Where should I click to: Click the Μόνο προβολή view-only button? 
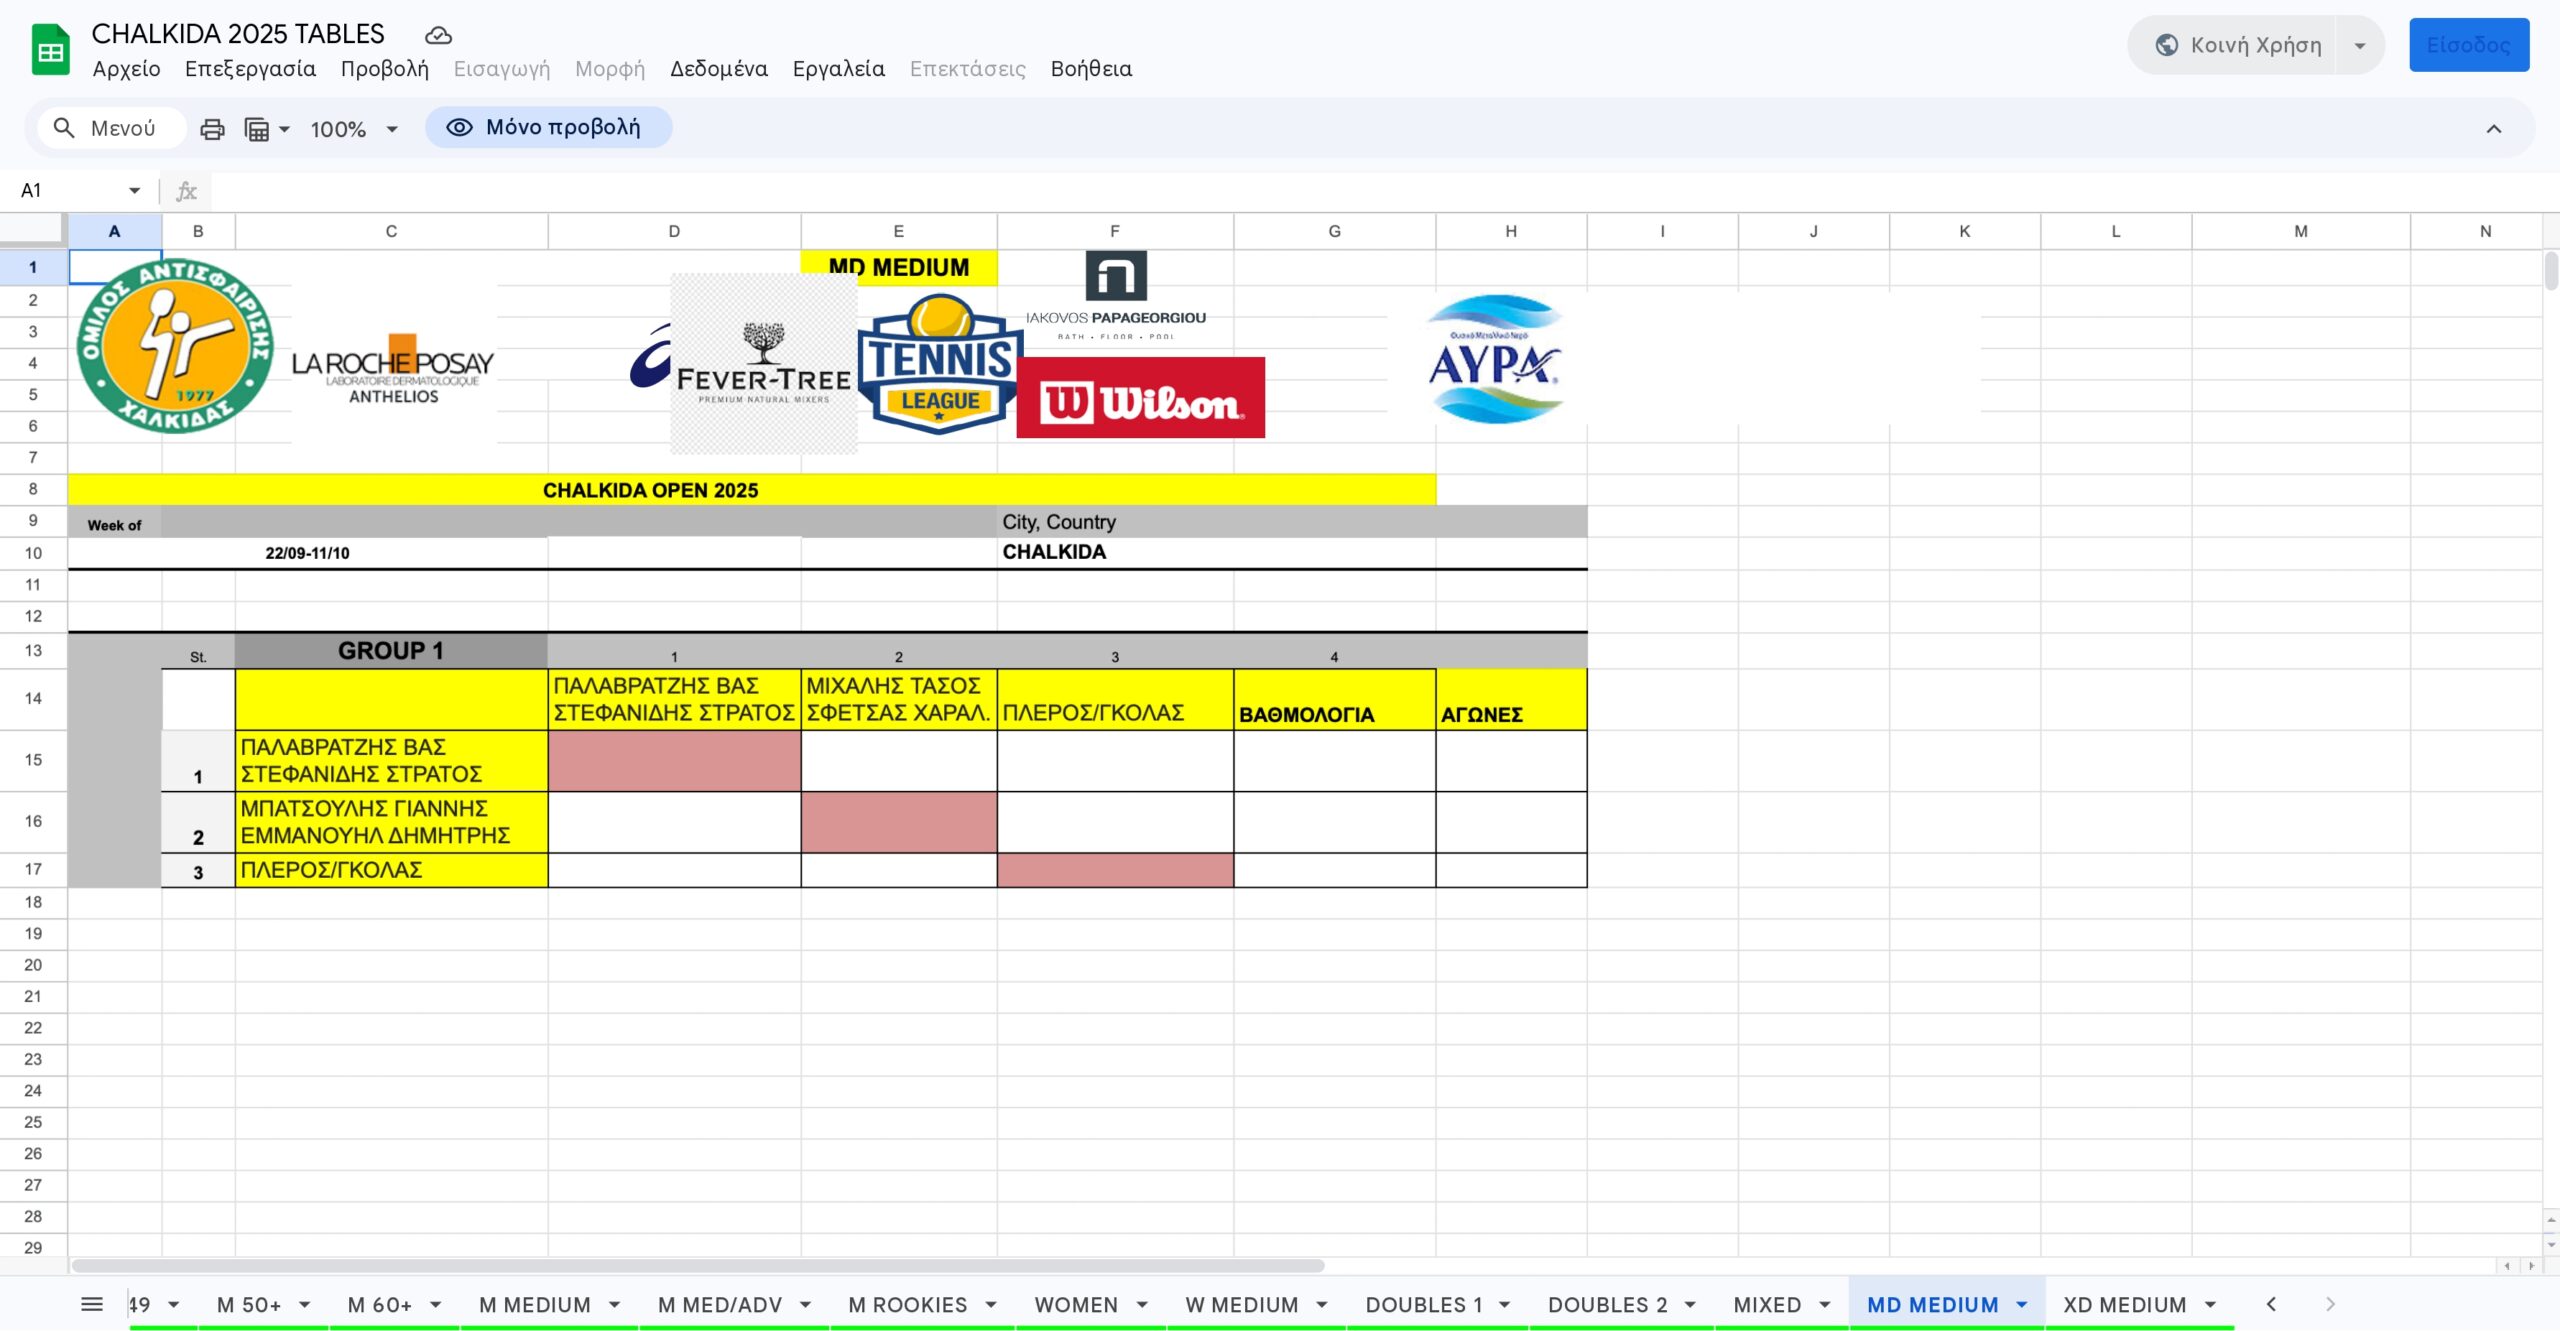[x=548, y=127]
